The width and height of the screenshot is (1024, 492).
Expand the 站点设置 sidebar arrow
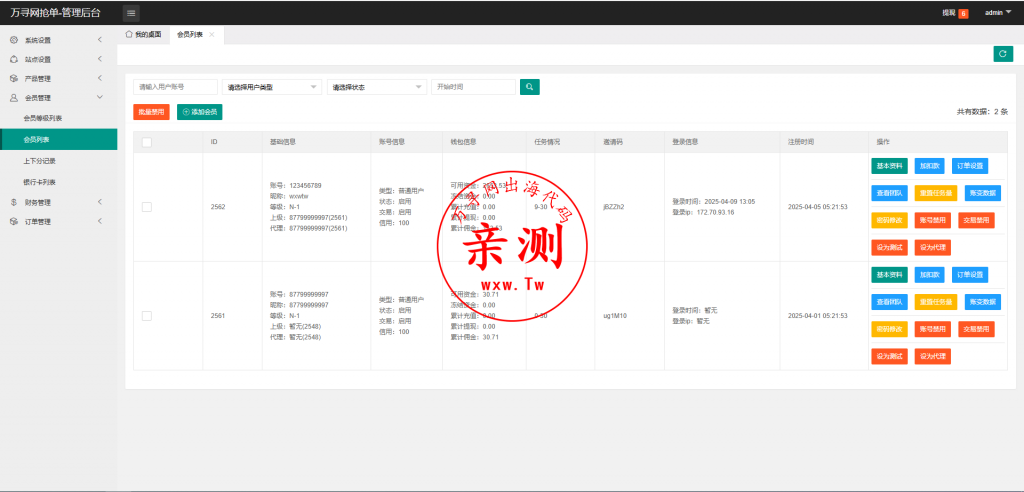(100, 59)
